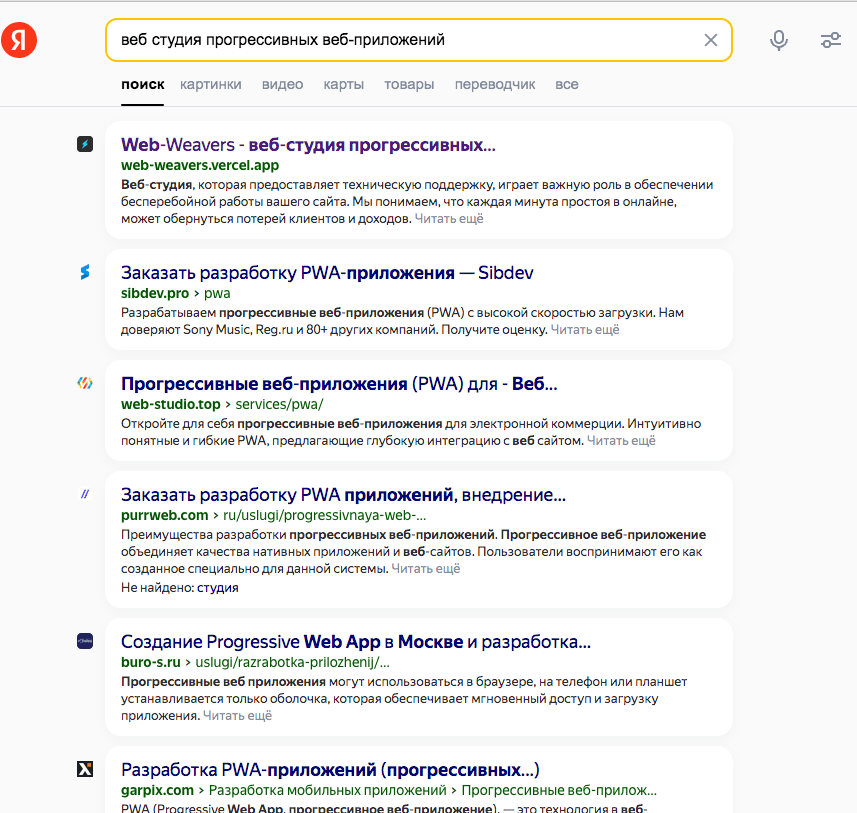Expand buro-s.ru snippet via Читать ещё
Viewport: 857px width, 813px height.
(x=237, y=716)
